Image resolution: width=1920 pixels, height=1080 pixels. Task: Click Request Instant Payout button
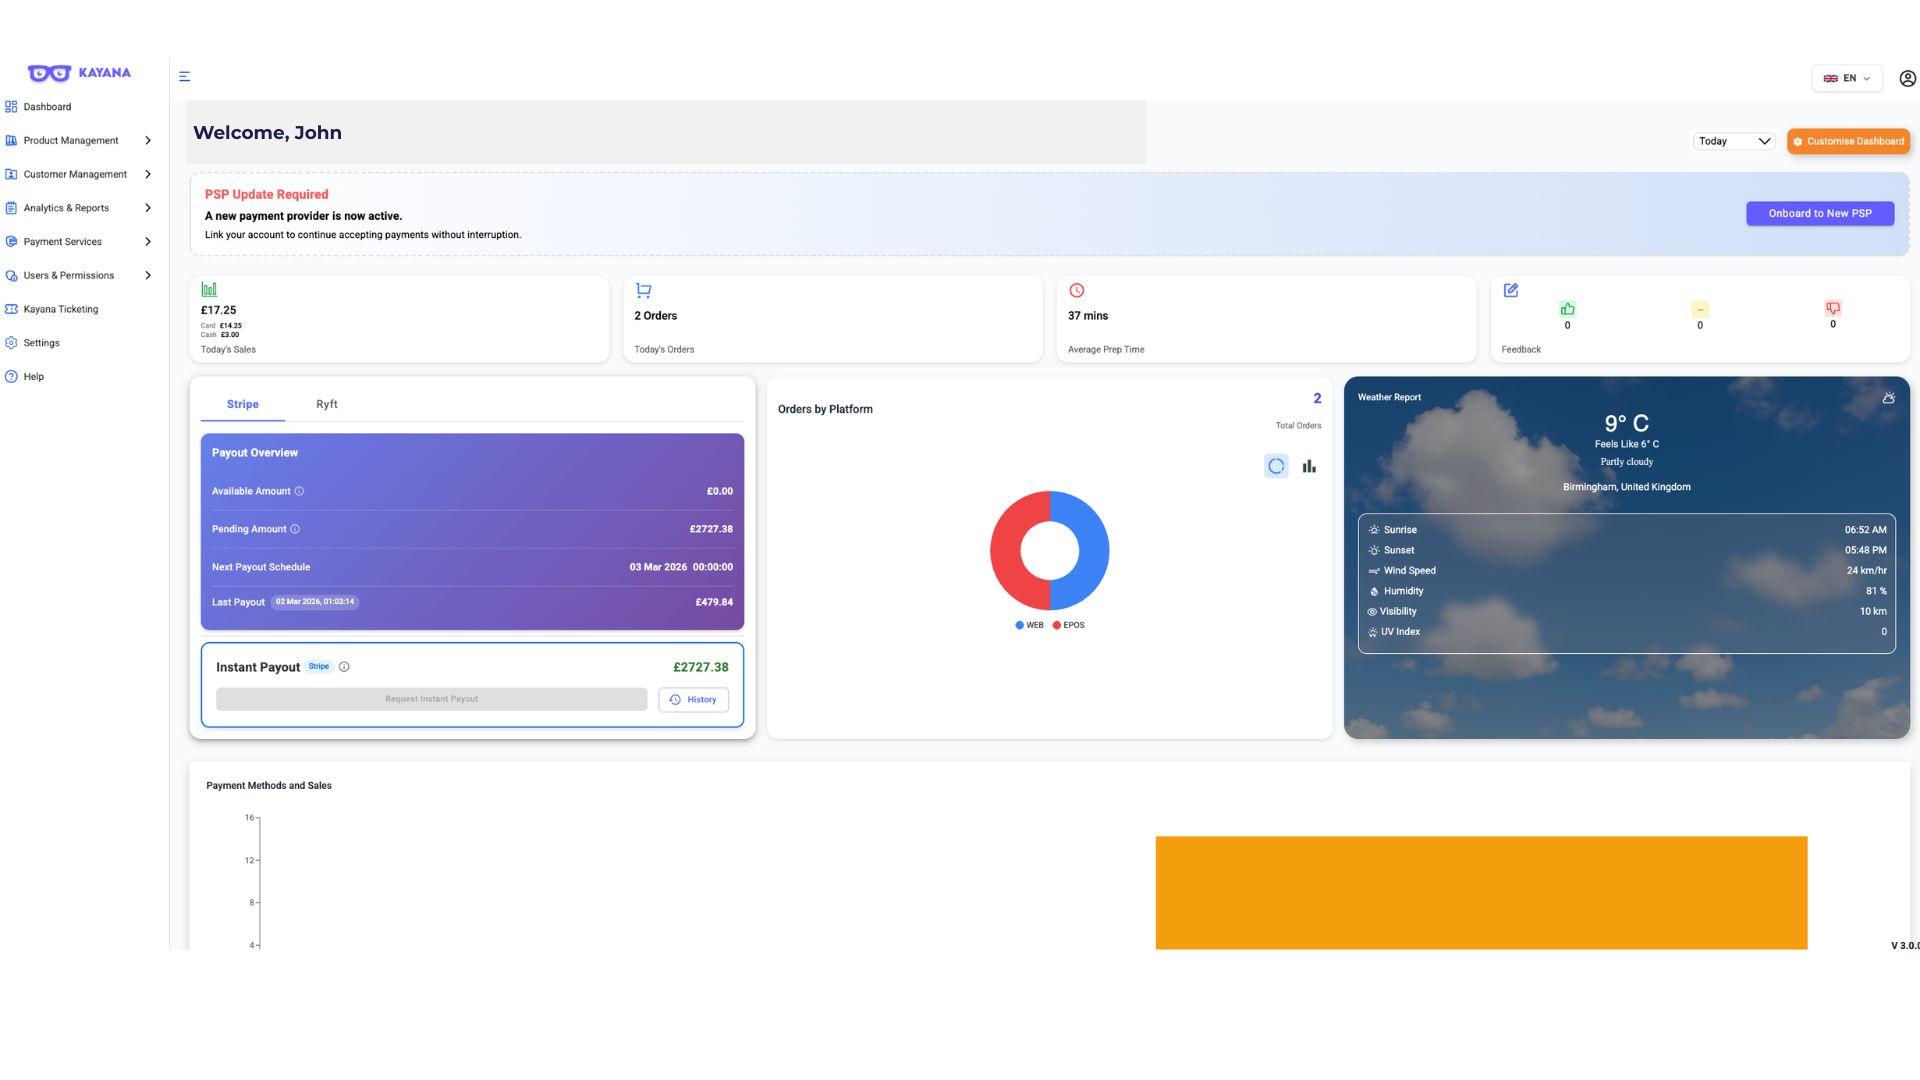click(x=431, y=700)
